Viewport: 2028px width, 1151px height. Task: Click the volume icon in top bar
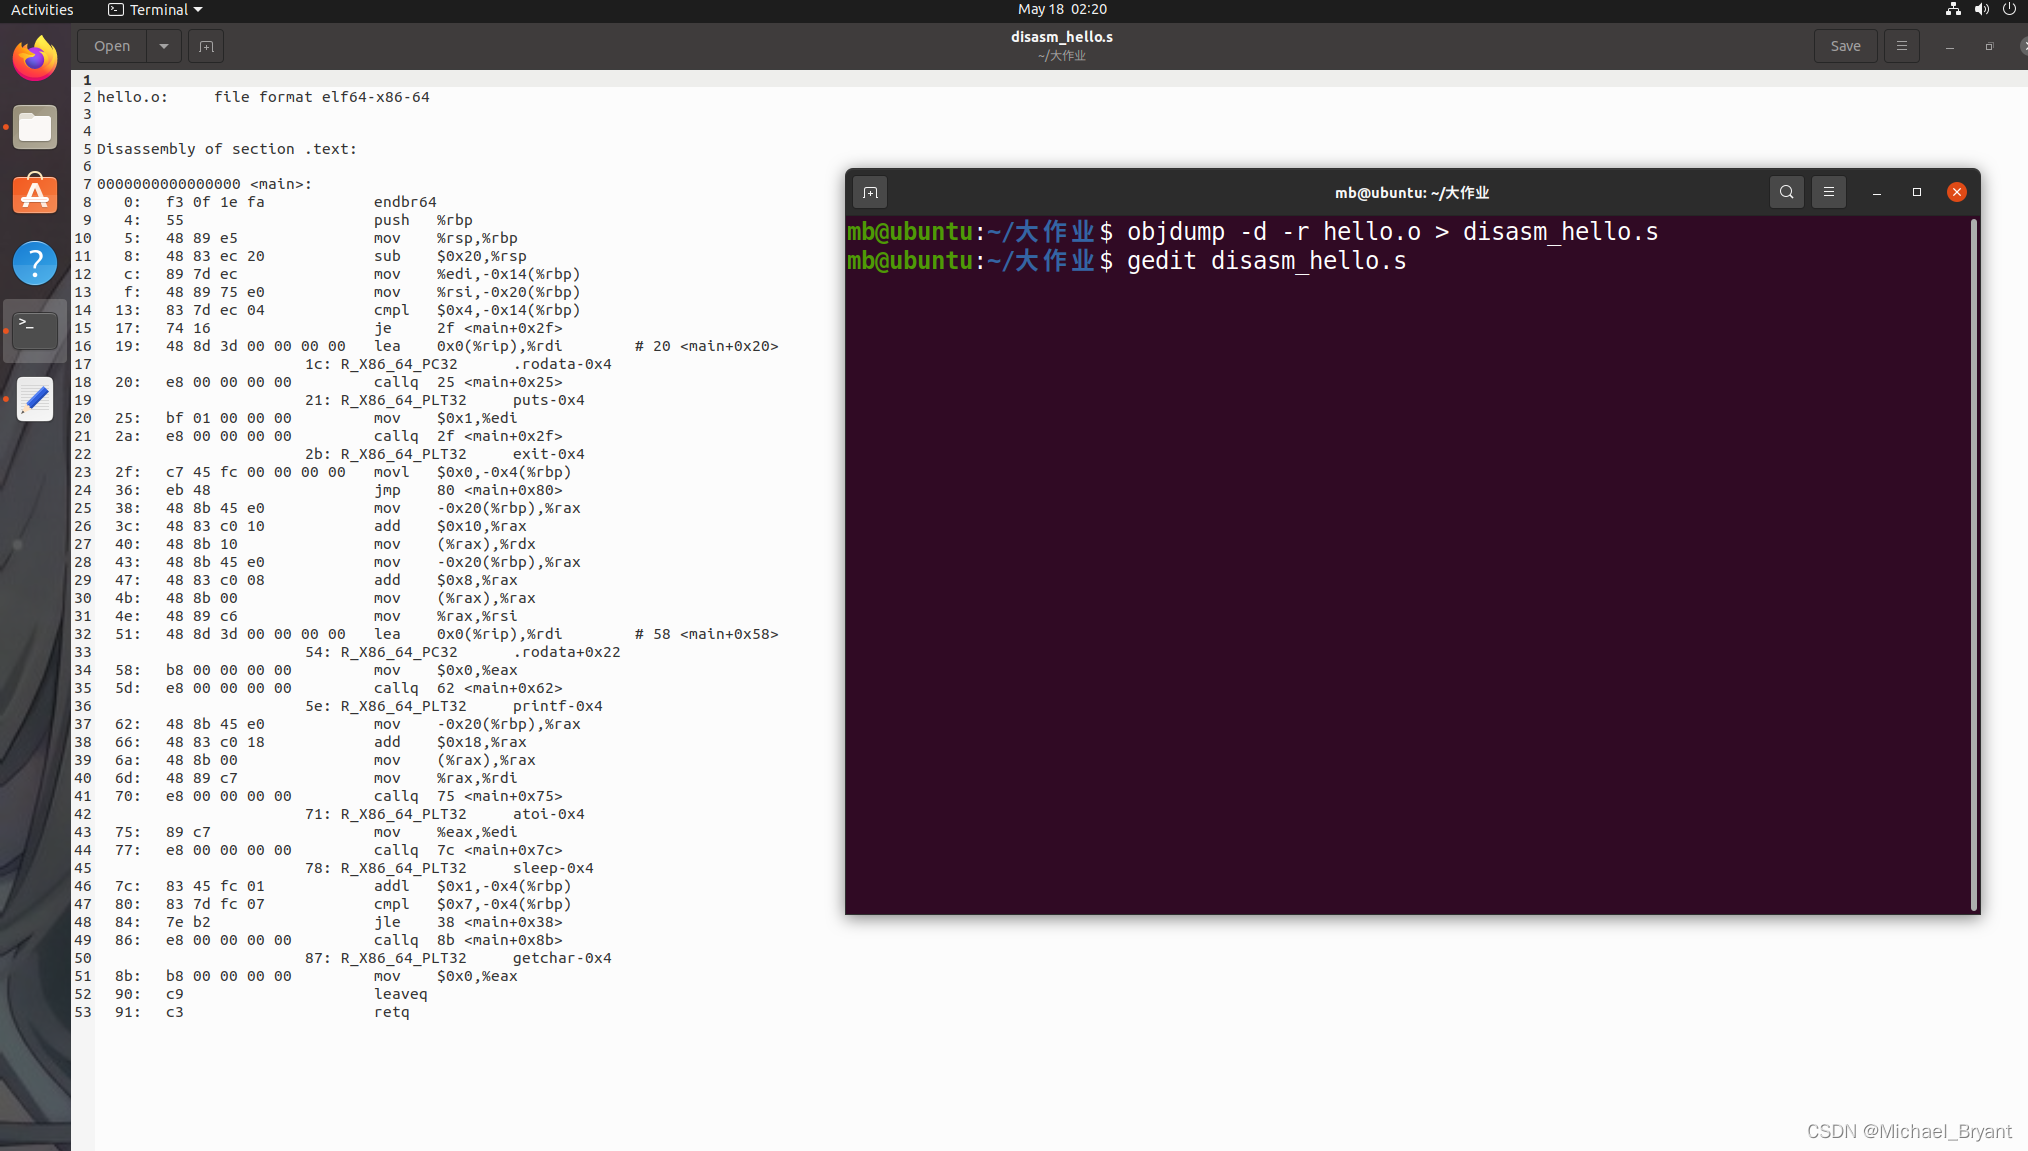coord(1981,10)
